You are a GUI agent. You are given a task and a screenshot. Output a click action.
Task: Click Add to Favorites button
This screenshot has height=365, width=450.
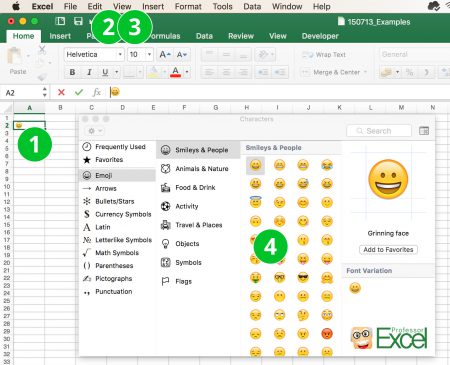(388, 249)
